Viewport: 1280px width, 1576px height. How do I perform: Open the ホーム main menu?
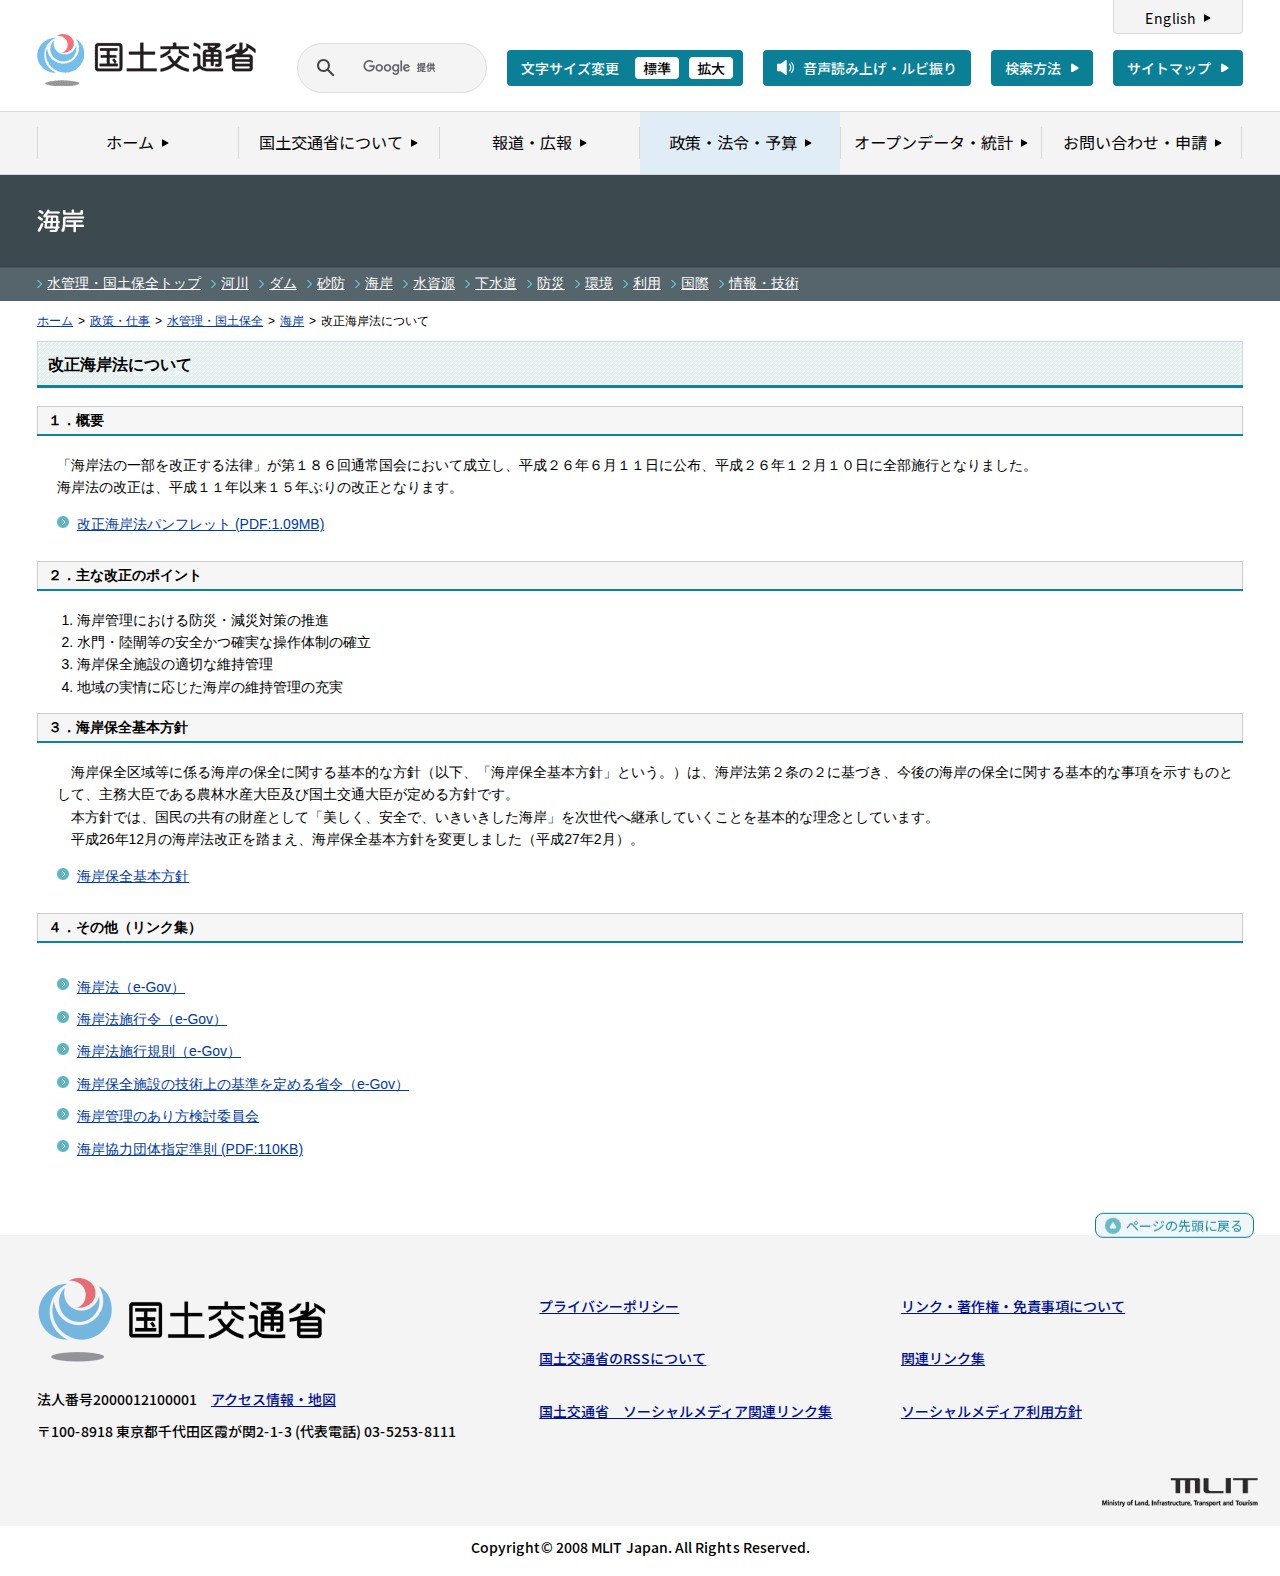tap(138, 143)
